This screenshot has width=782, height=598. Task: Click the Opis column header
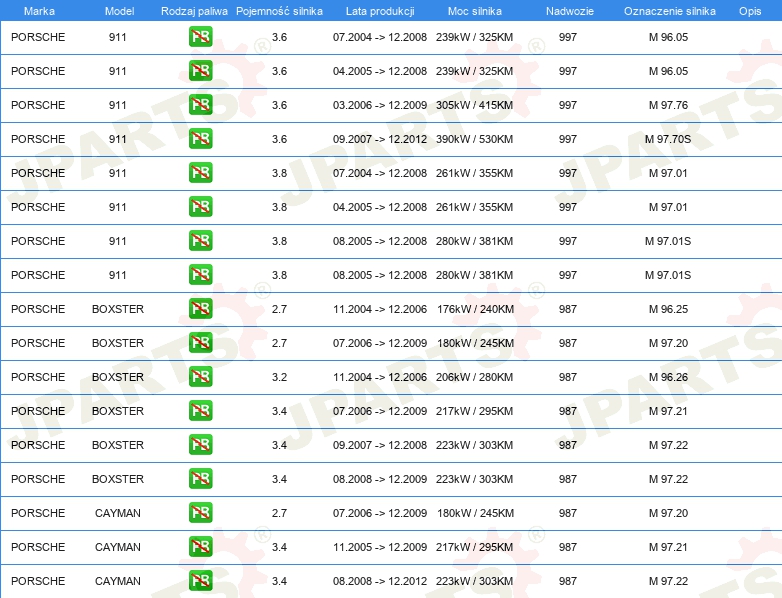(x=749, y=10)
